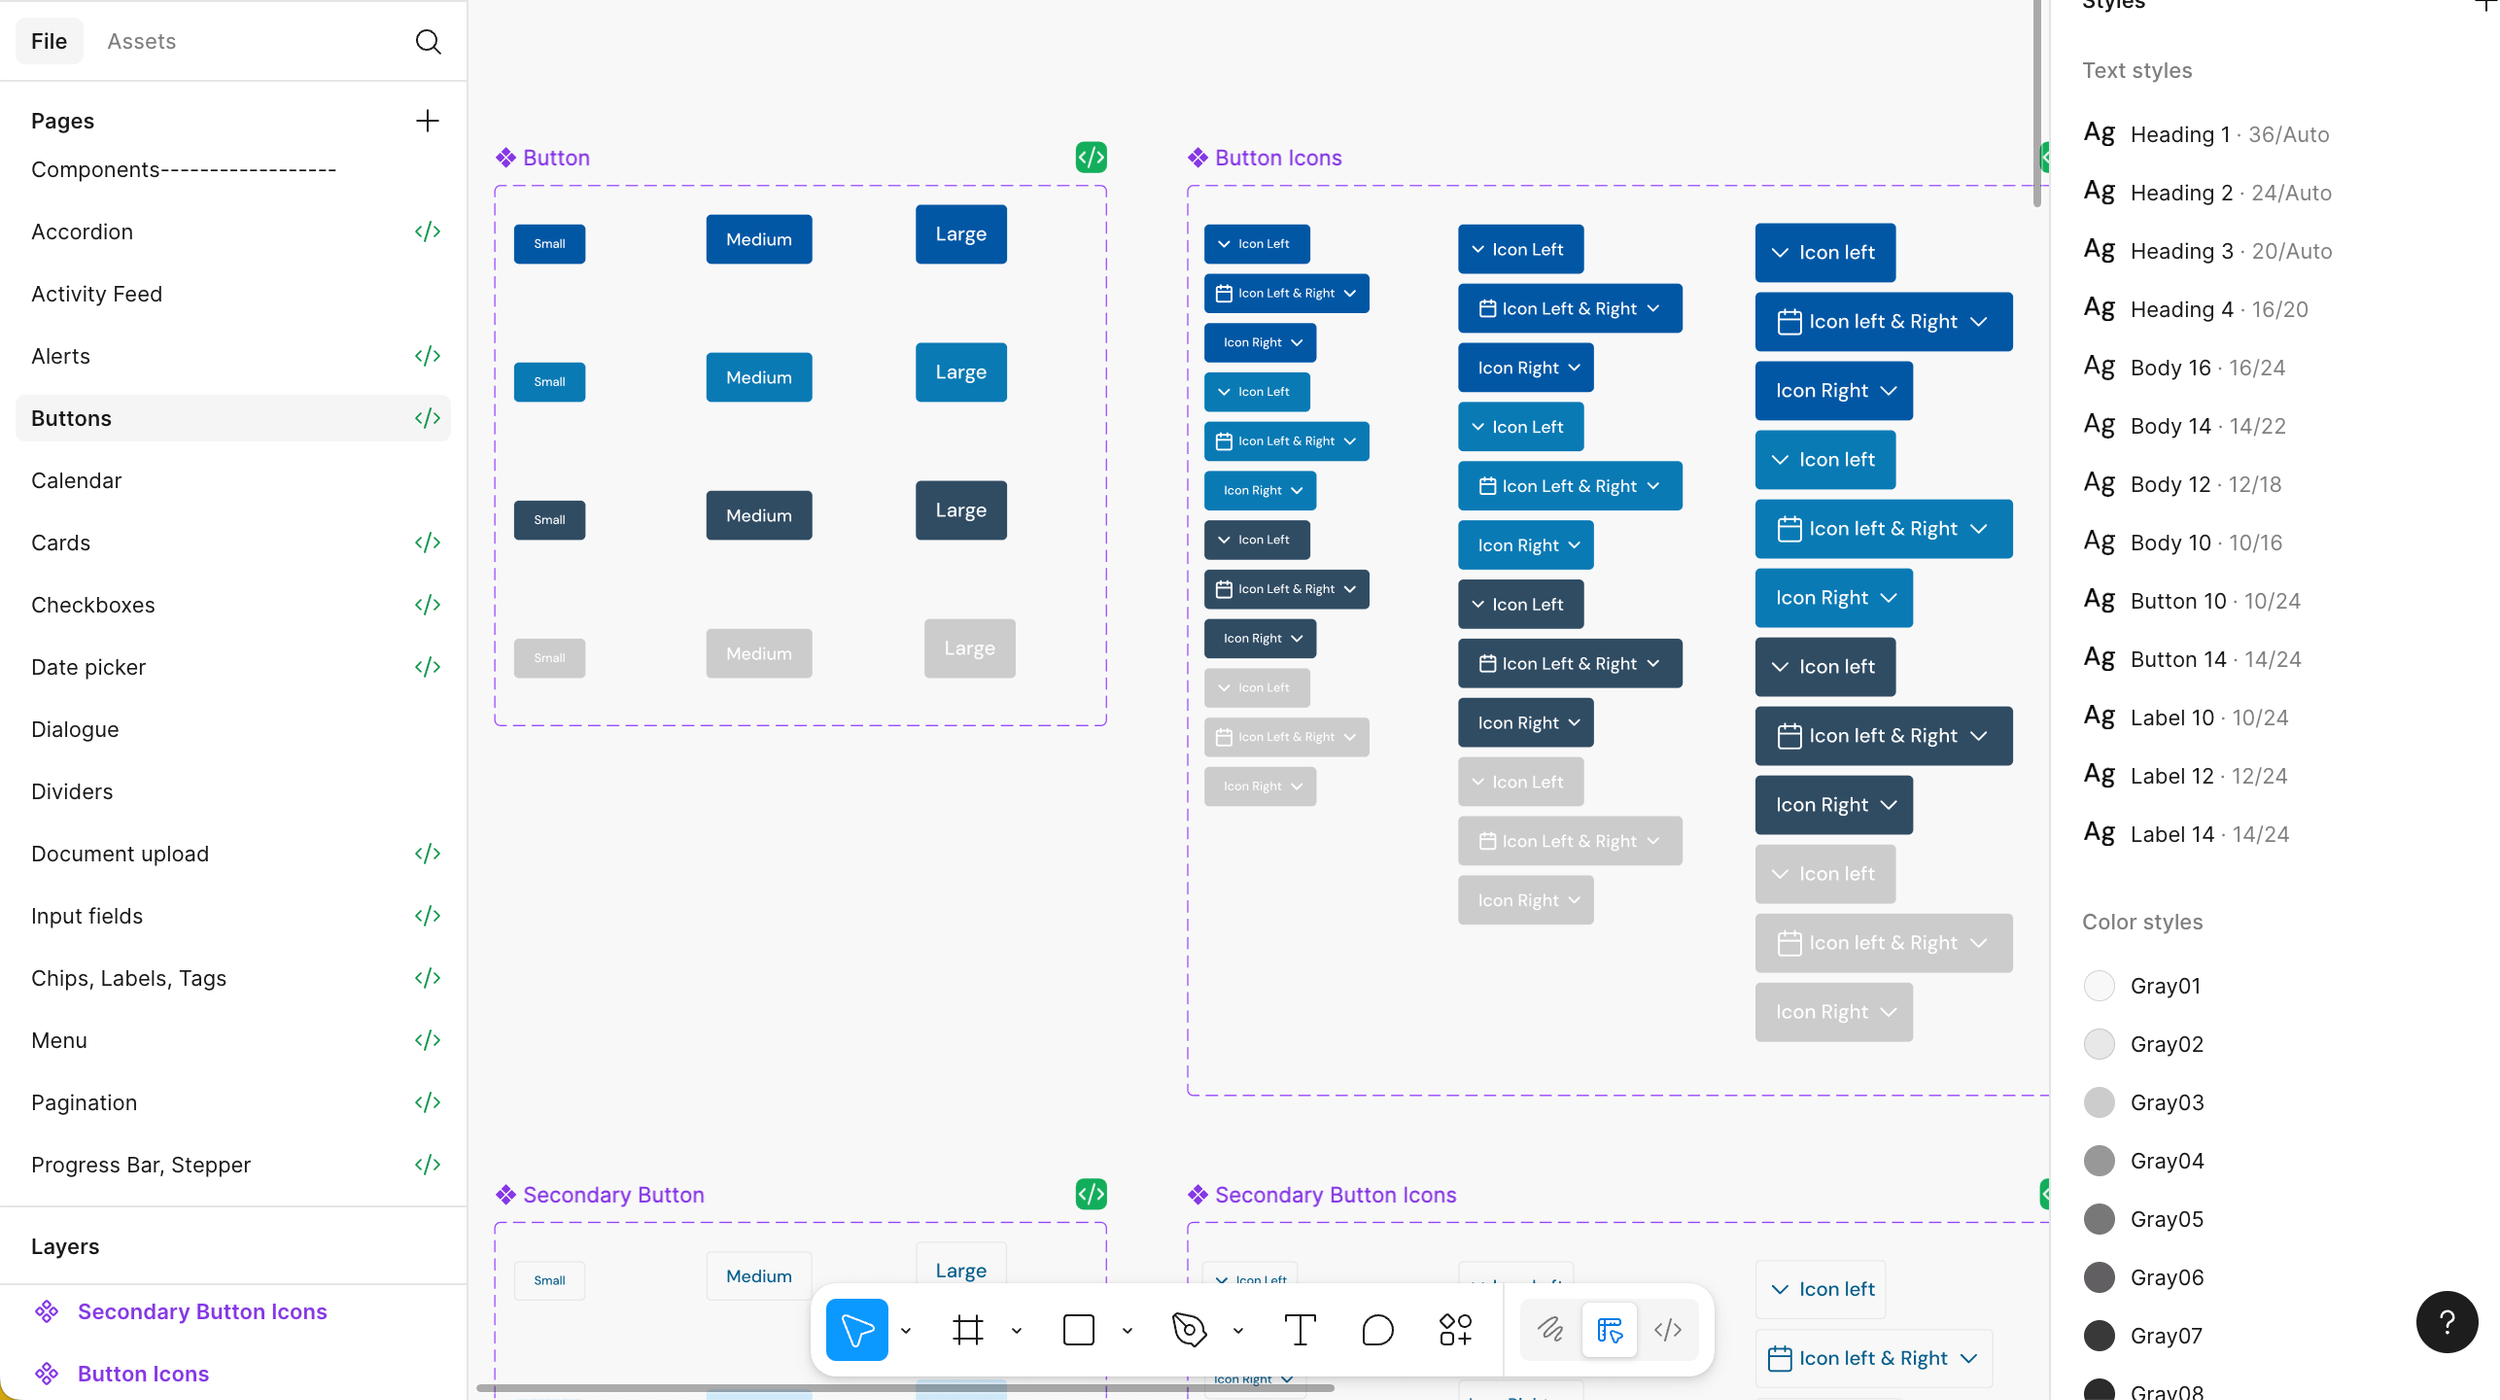
Task: Switch to the Assets tab
Action: point(141,41)
